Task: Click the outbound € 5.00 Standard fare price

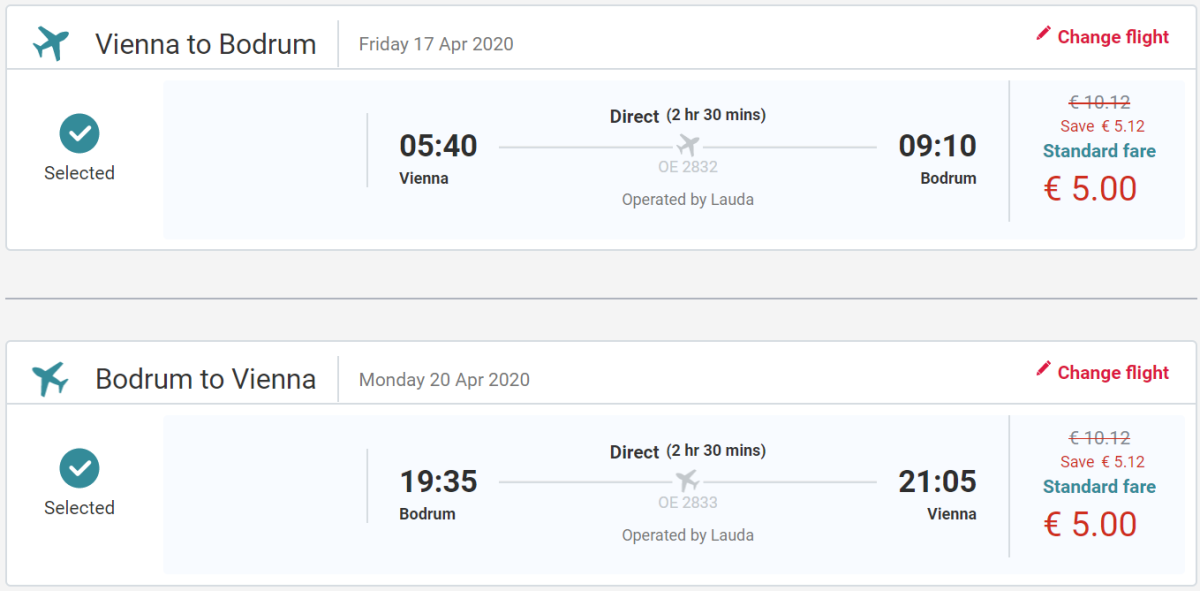Action: tap(1090, 188)
